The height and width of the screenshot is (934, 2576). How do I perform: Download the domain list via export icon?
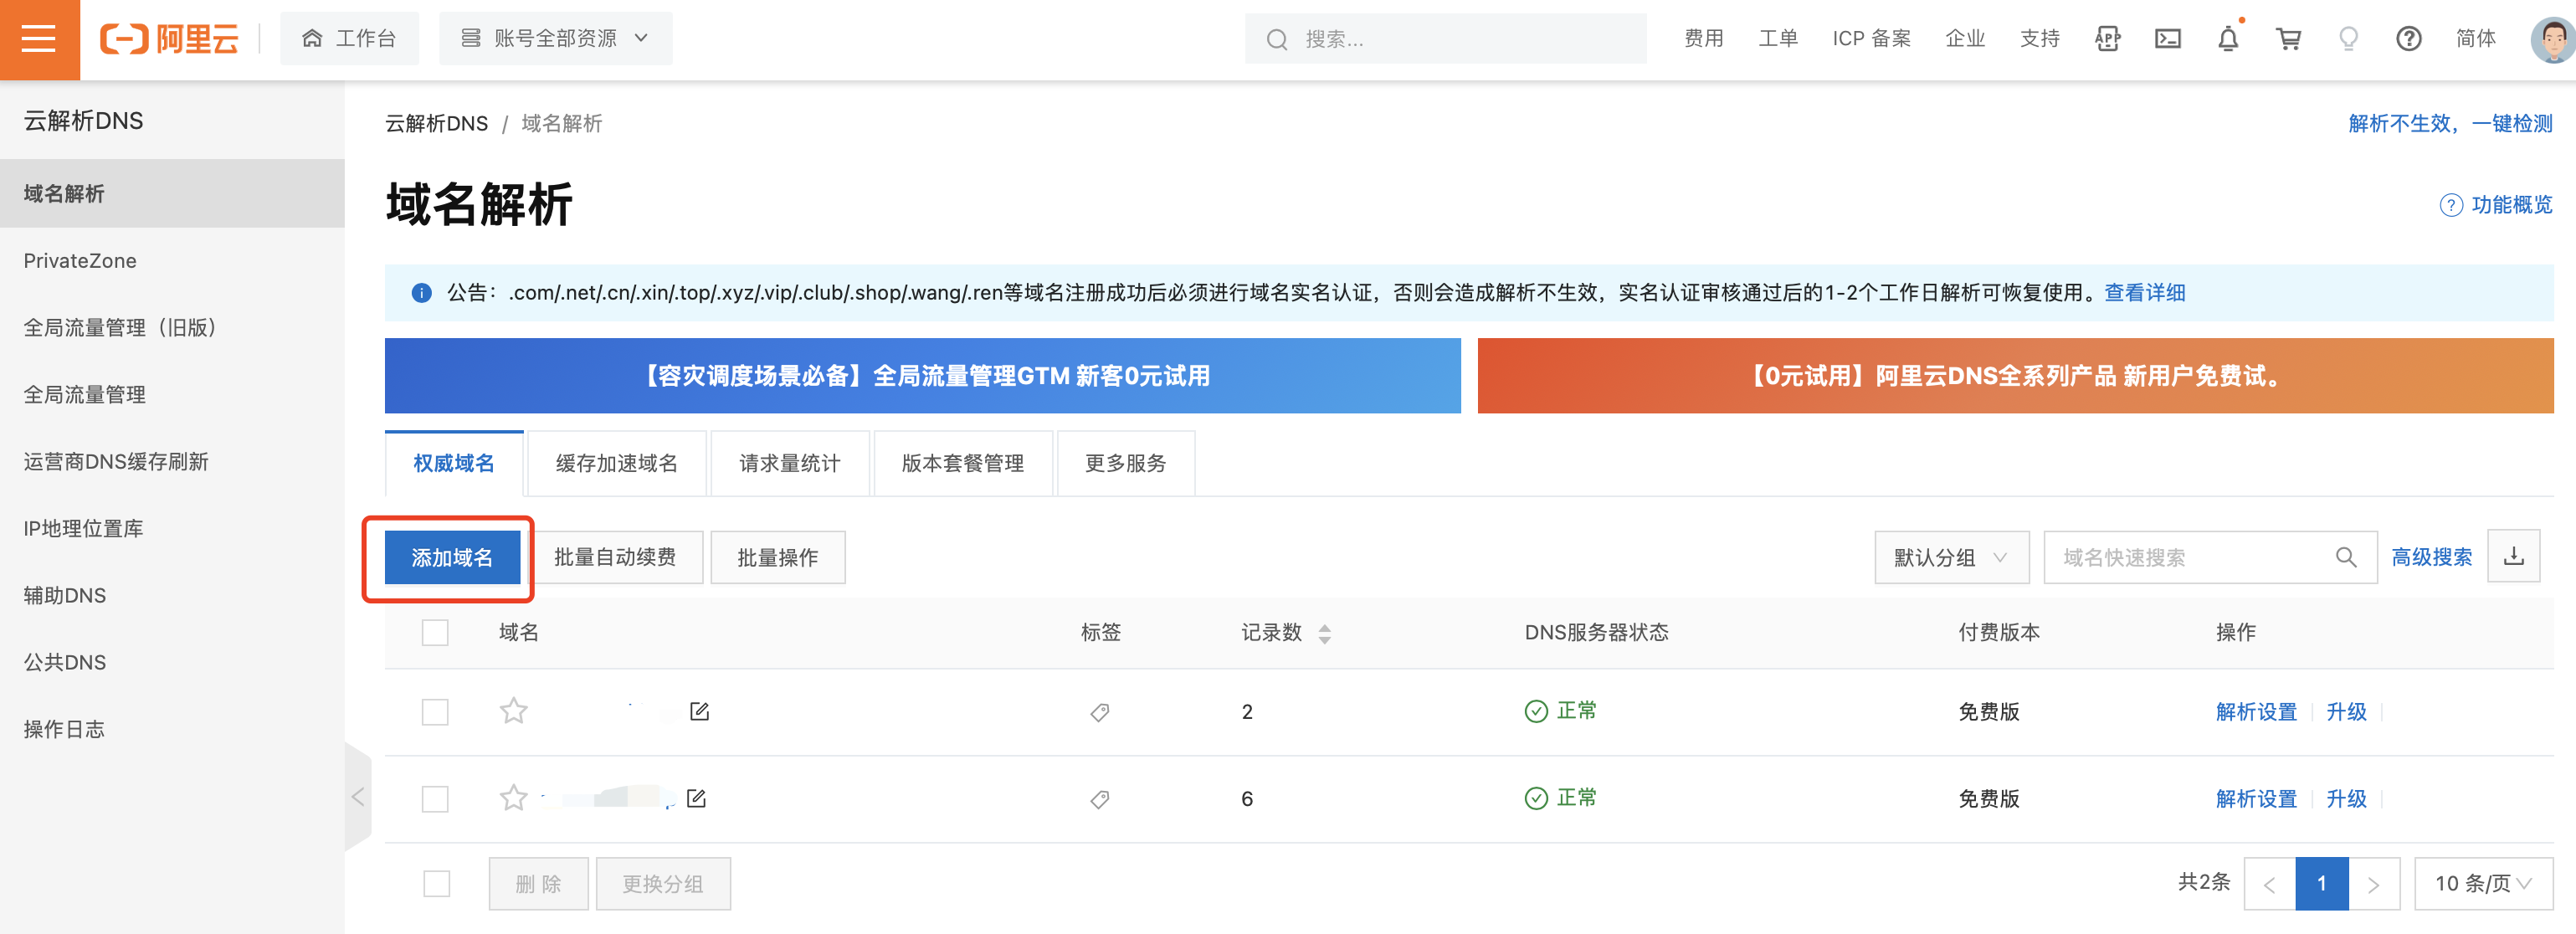[x=2513, y=557]
